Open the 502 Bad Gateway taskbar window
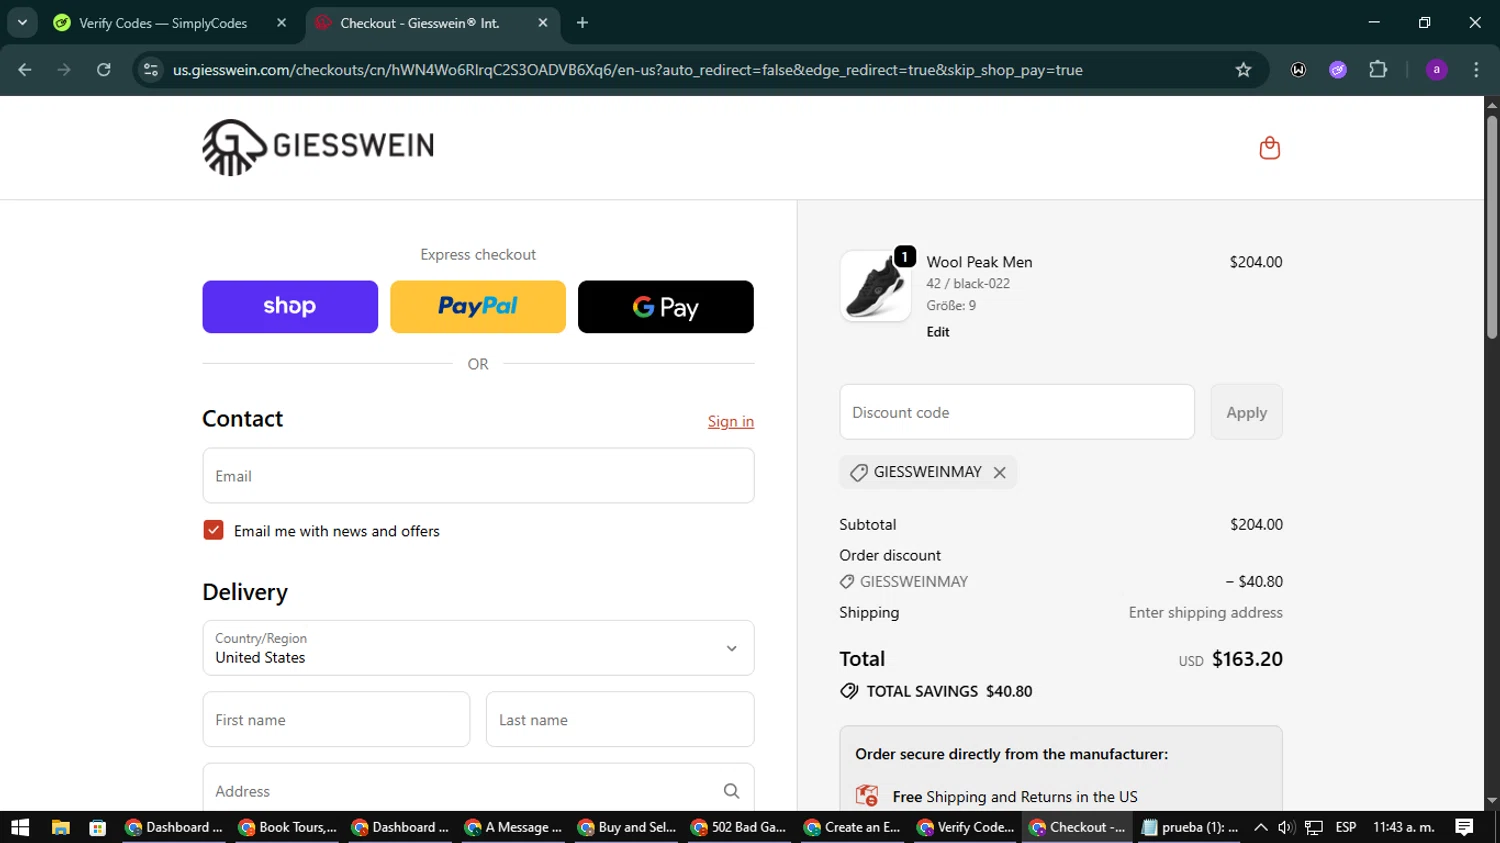Image resolution: width=1500 pixels, height=843 pixels. tap(739, 827)
